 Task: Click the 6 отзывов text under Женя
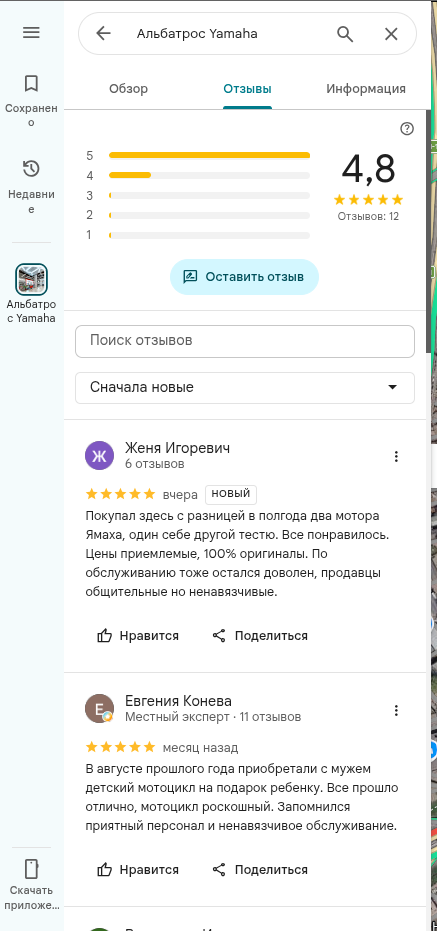(154, 464)
